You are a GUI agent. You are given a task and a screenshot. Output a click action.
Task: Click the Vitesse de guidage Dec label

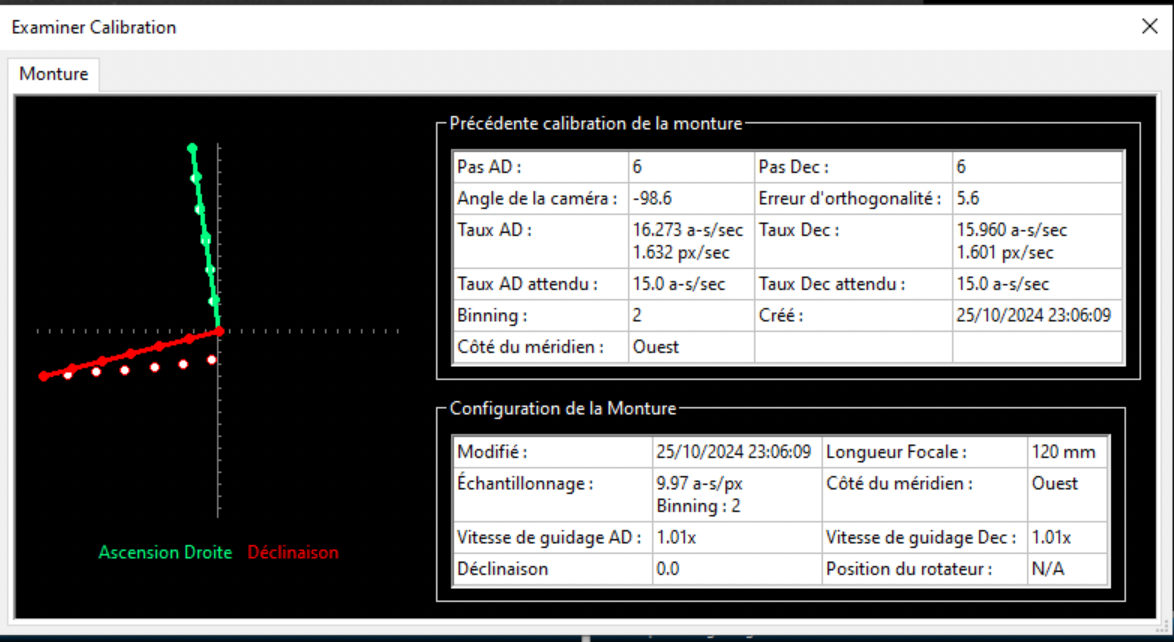pos(921,538)
